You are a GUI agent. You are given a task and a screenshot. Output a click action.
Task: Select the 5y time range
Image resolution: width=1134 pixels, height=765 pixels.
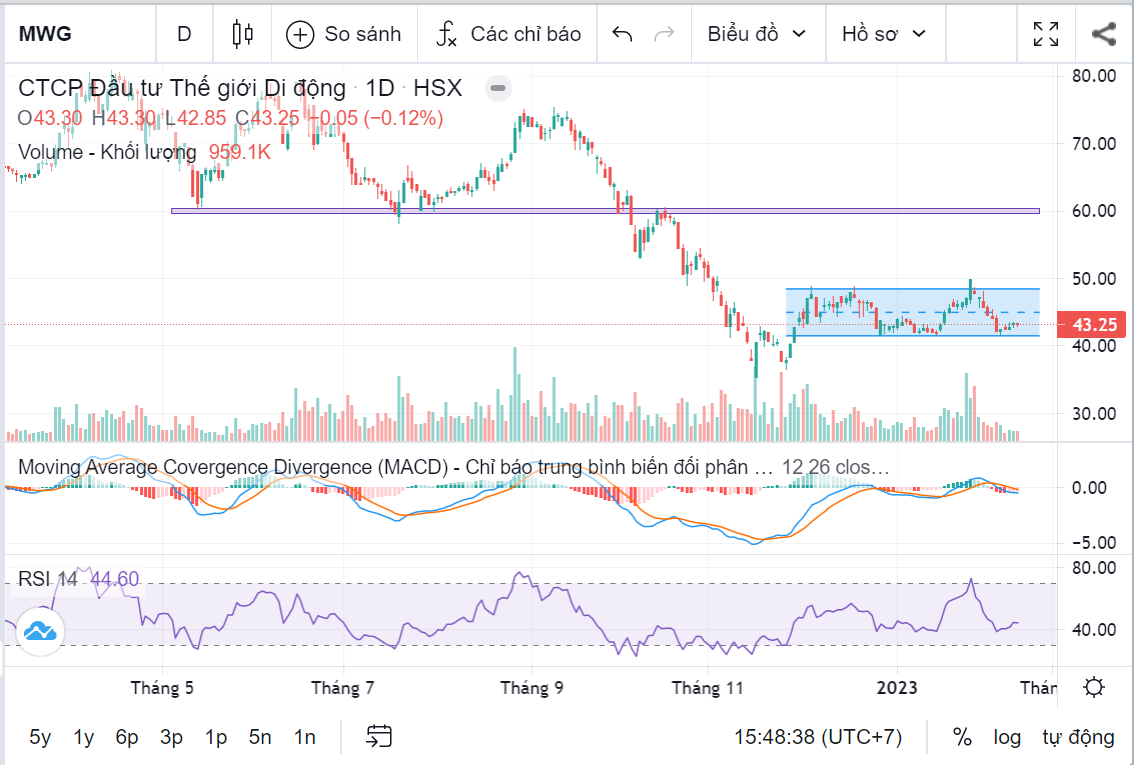click(40, 737)
